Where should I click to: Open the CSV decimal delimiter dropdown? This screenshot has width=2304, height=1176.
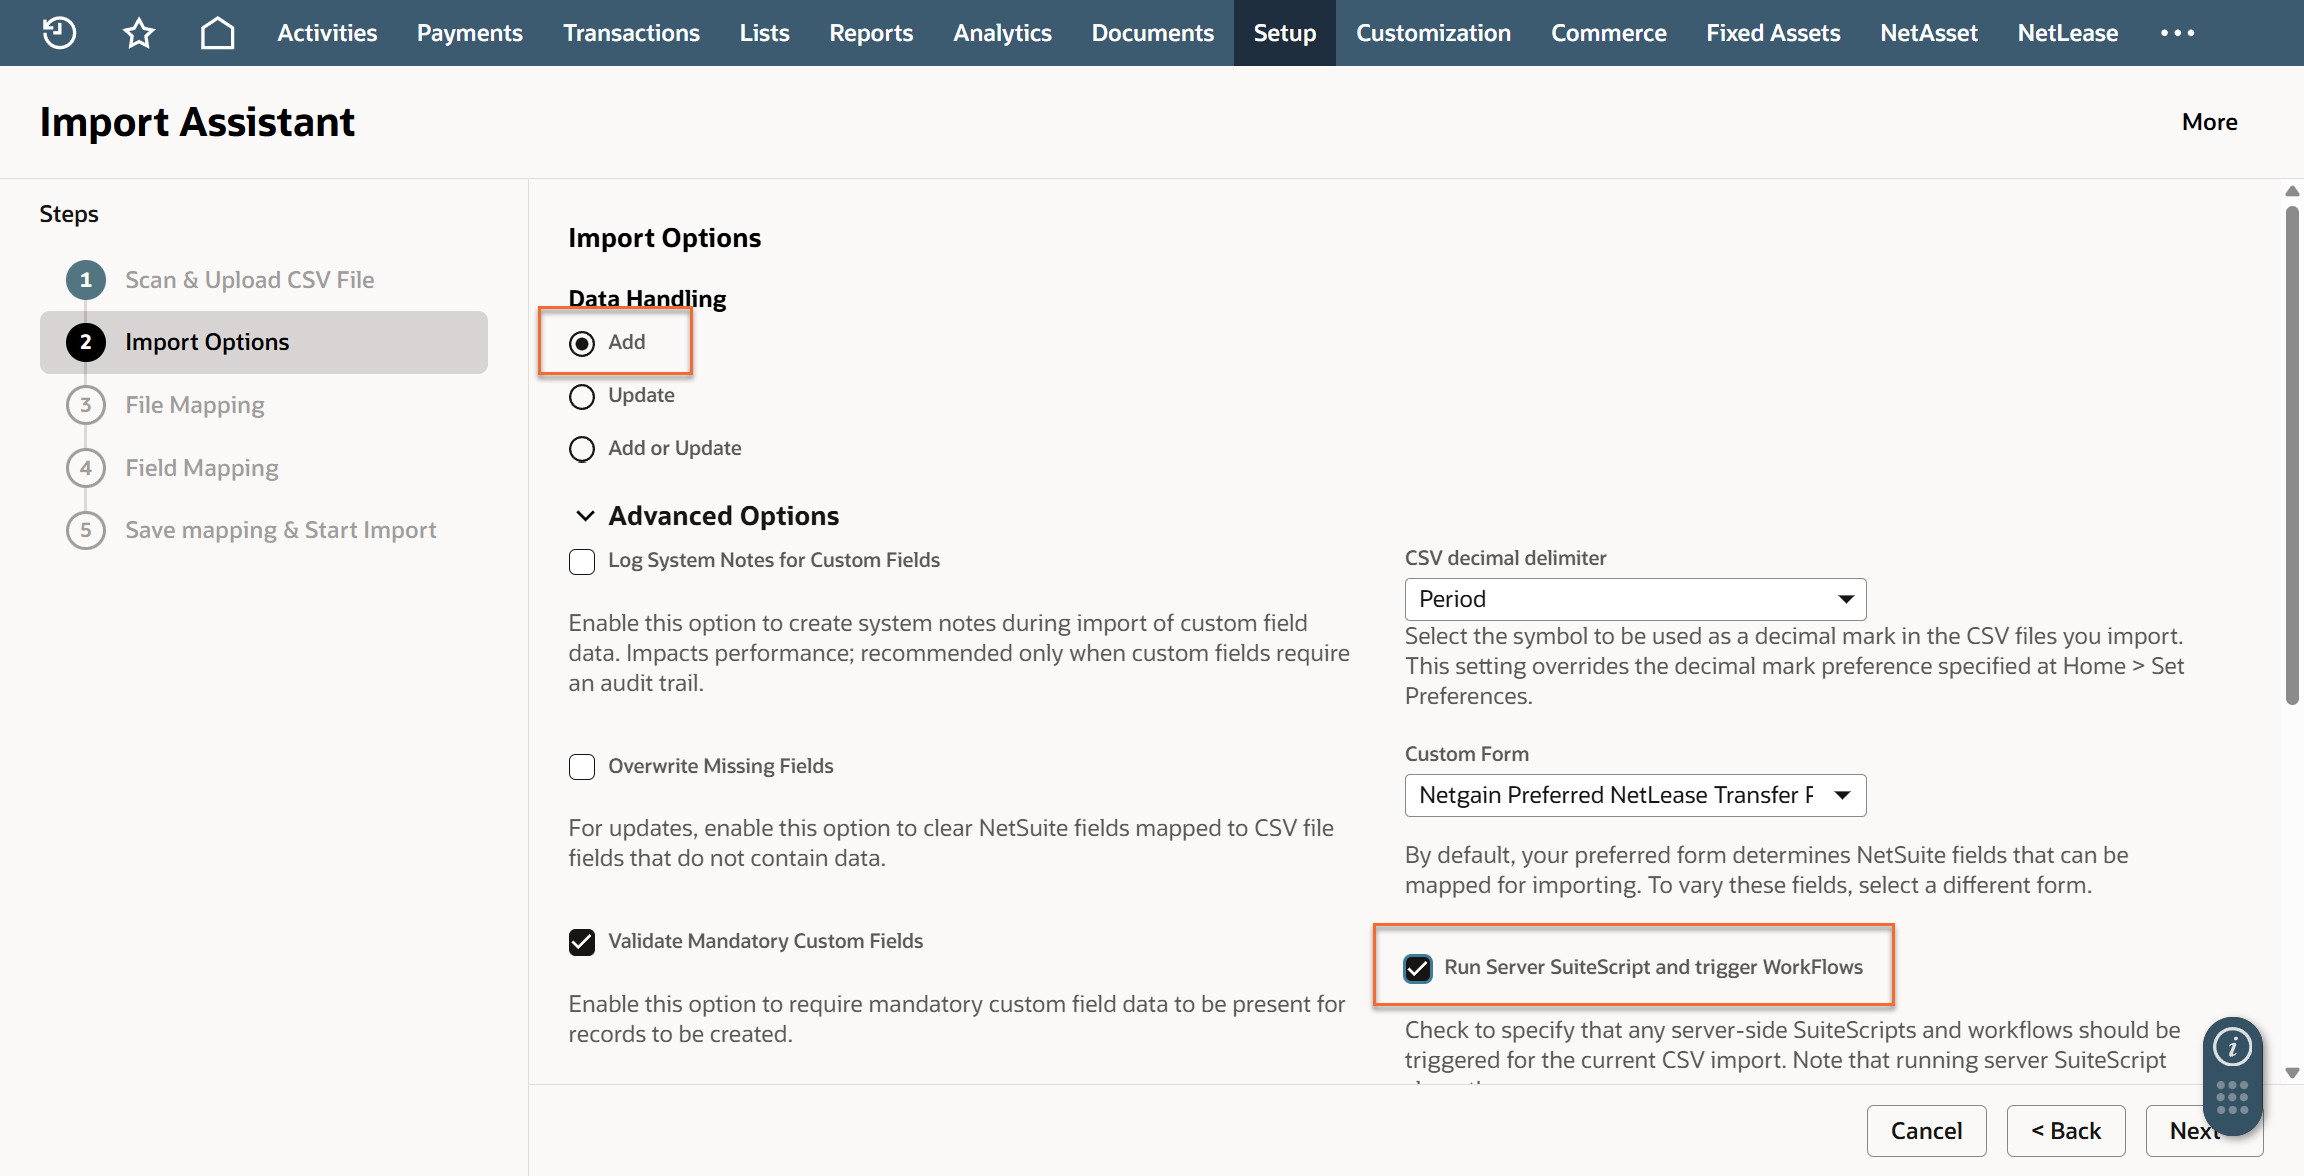pos(1635,599)
